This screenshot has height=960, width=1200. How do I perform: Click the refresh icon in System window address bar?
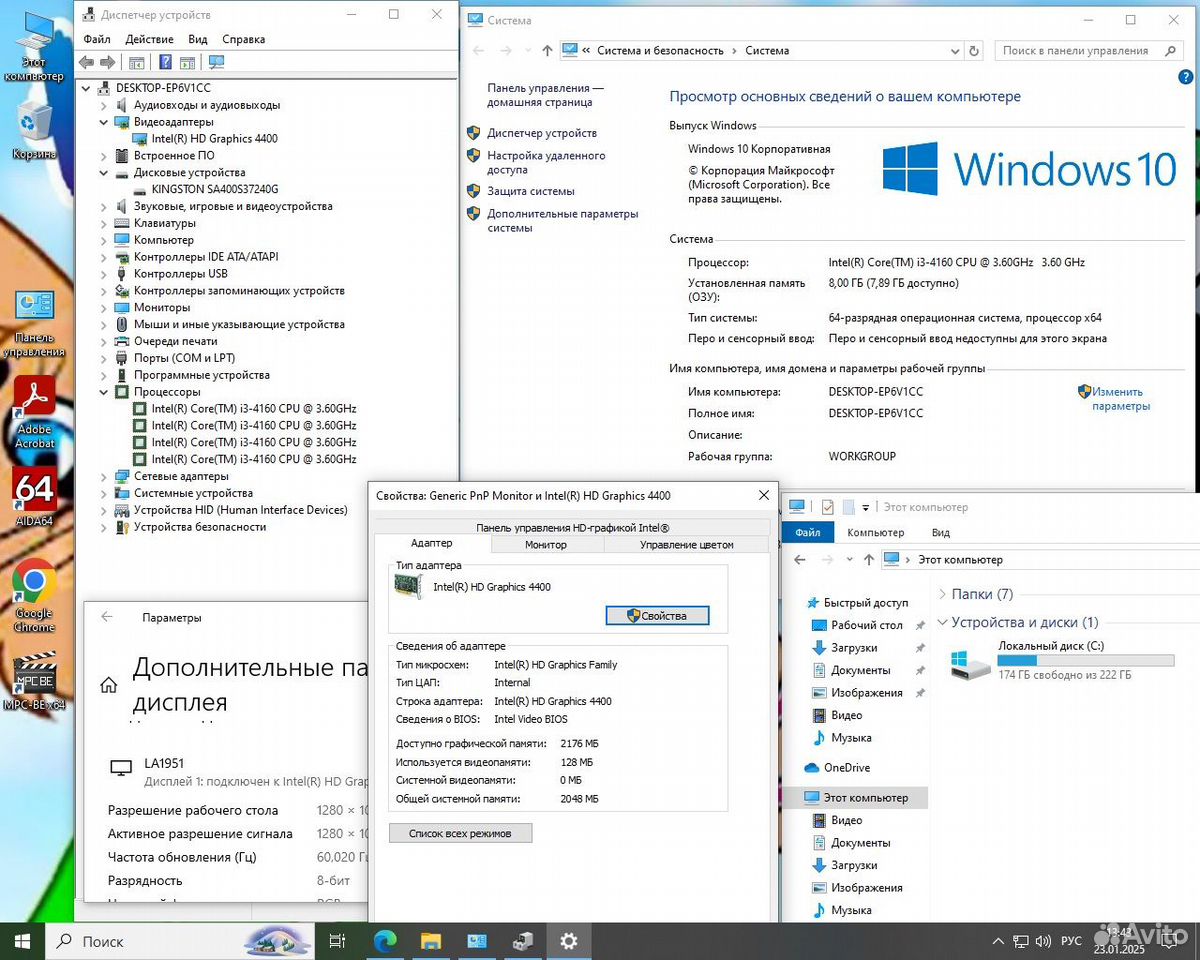(975, 50)
